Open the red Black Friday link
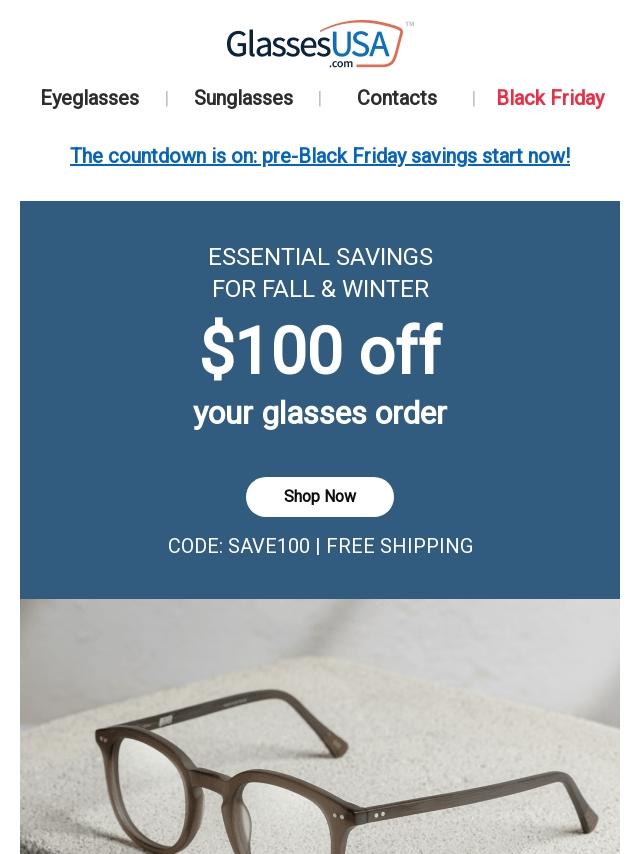This screenshot has height=854, width=640. click(x=550, y=98)
